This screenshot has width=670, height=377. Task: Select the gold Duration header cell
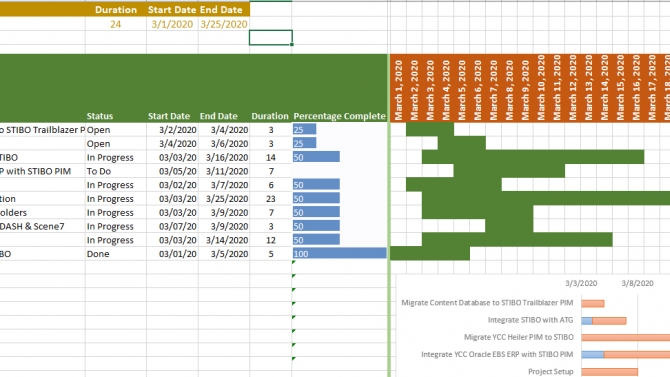coord(116,10)
